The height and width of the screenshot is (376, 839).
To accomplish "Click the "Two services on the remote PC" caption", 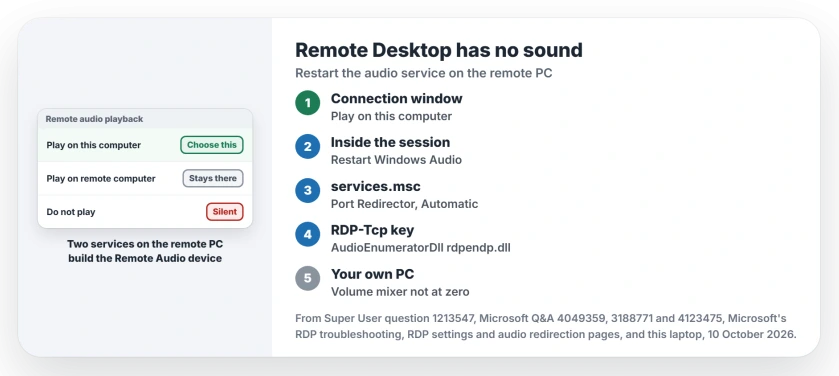I will pyautogui.click(x=145, y=251).
